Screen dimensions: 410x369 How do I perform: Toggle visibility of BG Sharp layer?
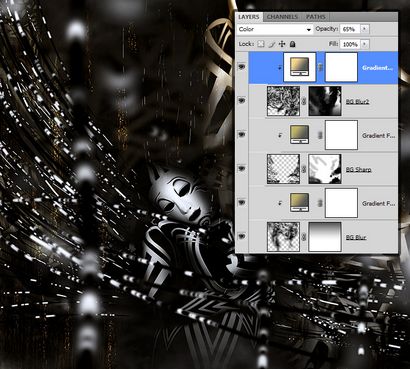242,168
